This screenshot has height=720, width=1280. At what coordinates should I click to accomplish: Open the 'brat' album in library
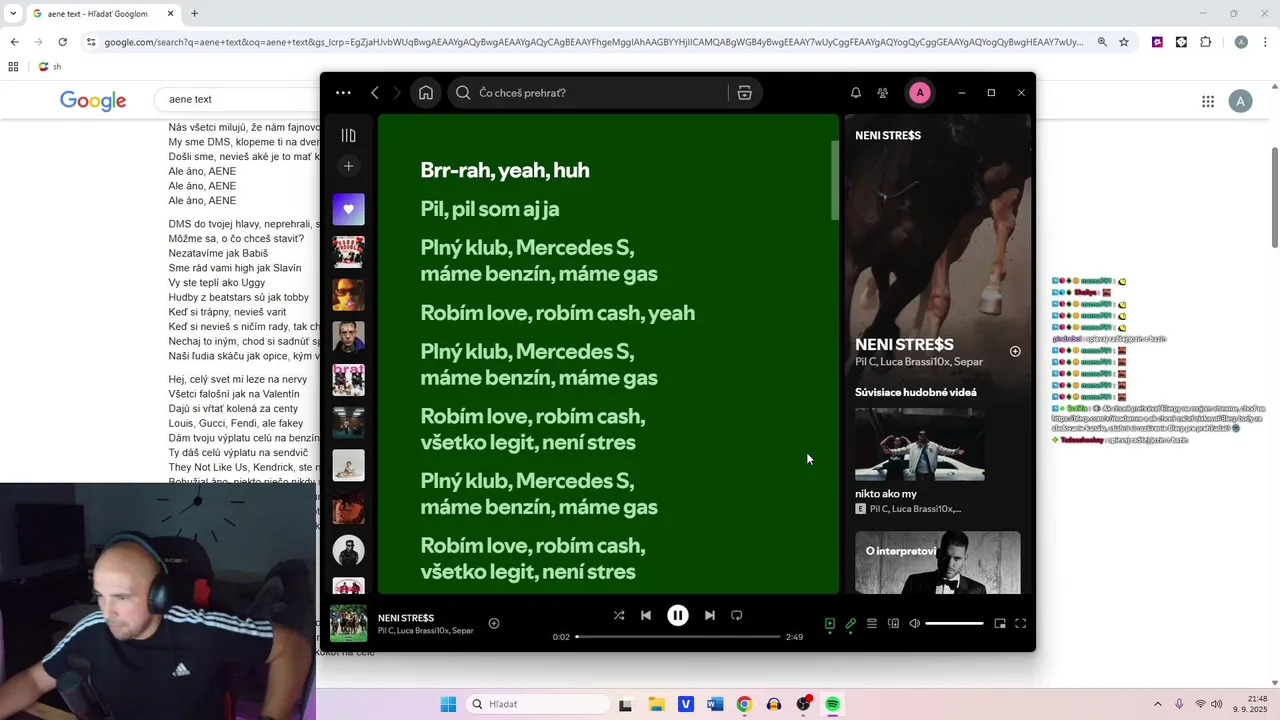[348, 380]
